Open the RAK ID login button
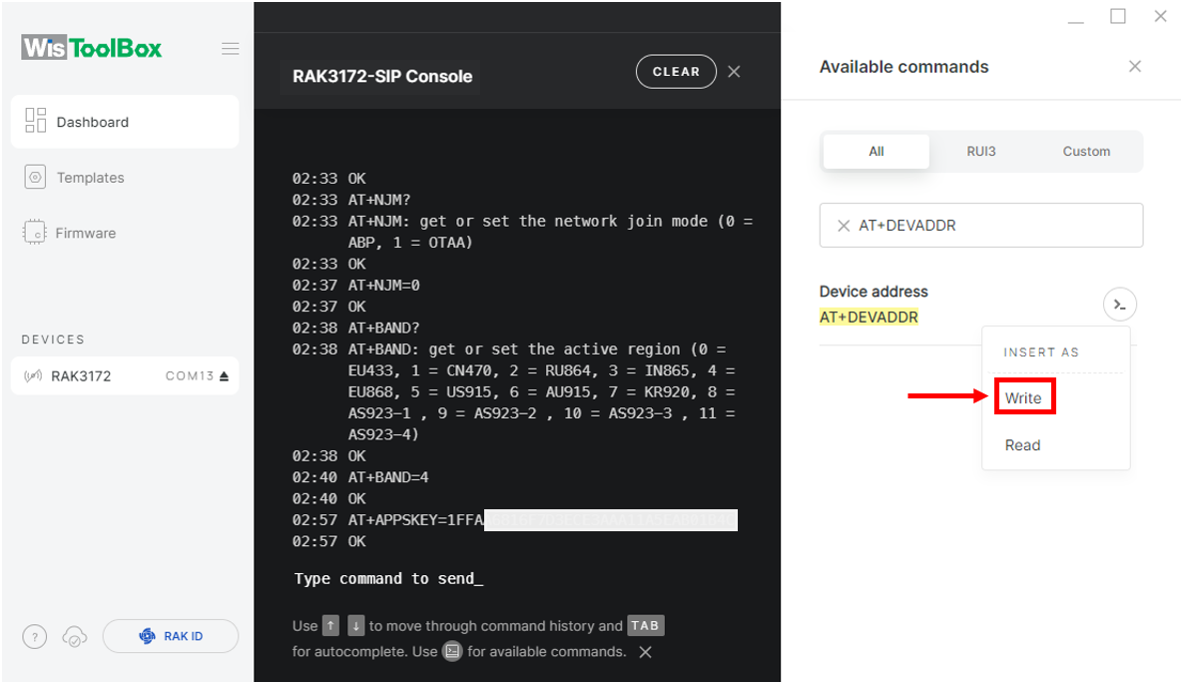This screenshot has width=1184, height=682. coord(171,636)
